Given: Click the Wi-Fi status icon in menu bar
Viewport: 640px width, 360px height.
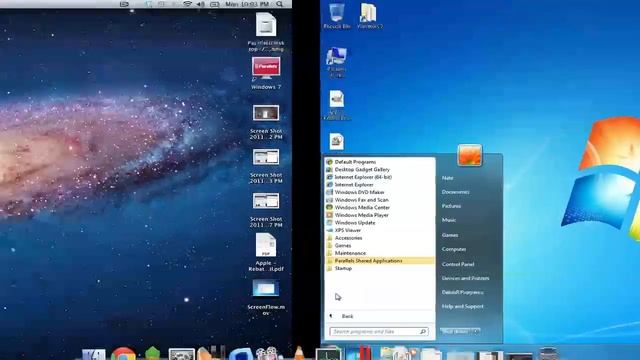Looking at the screenshot, I should [187, 4].
